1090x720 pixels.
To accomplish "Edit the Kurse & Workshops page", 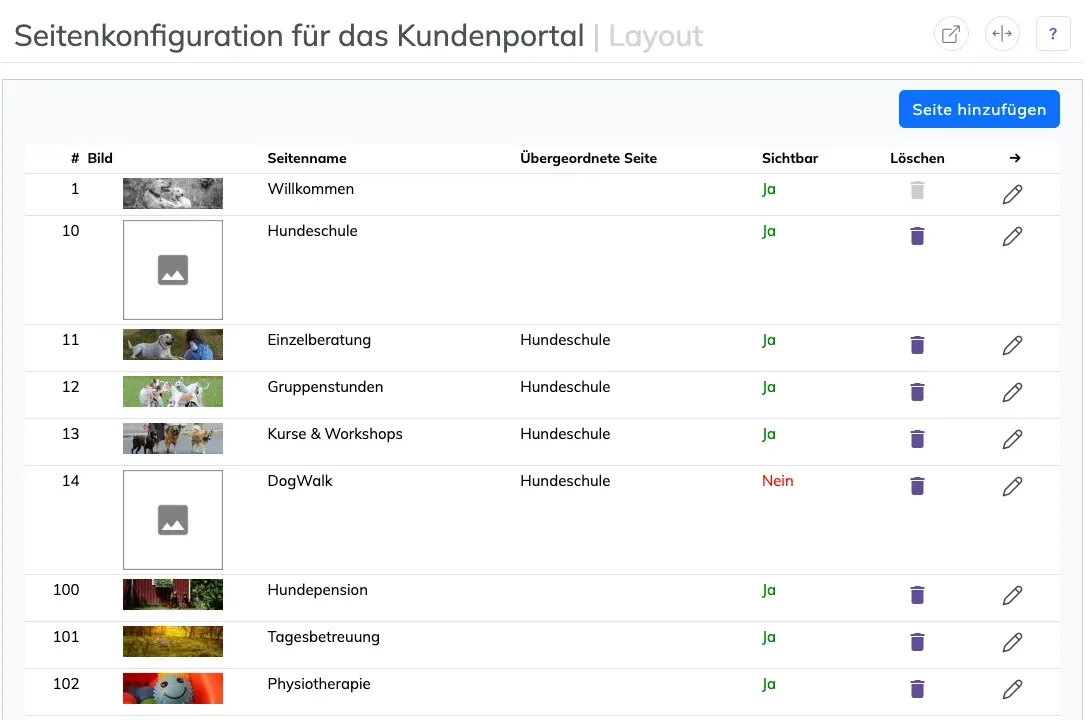I will pos(1012,439).
